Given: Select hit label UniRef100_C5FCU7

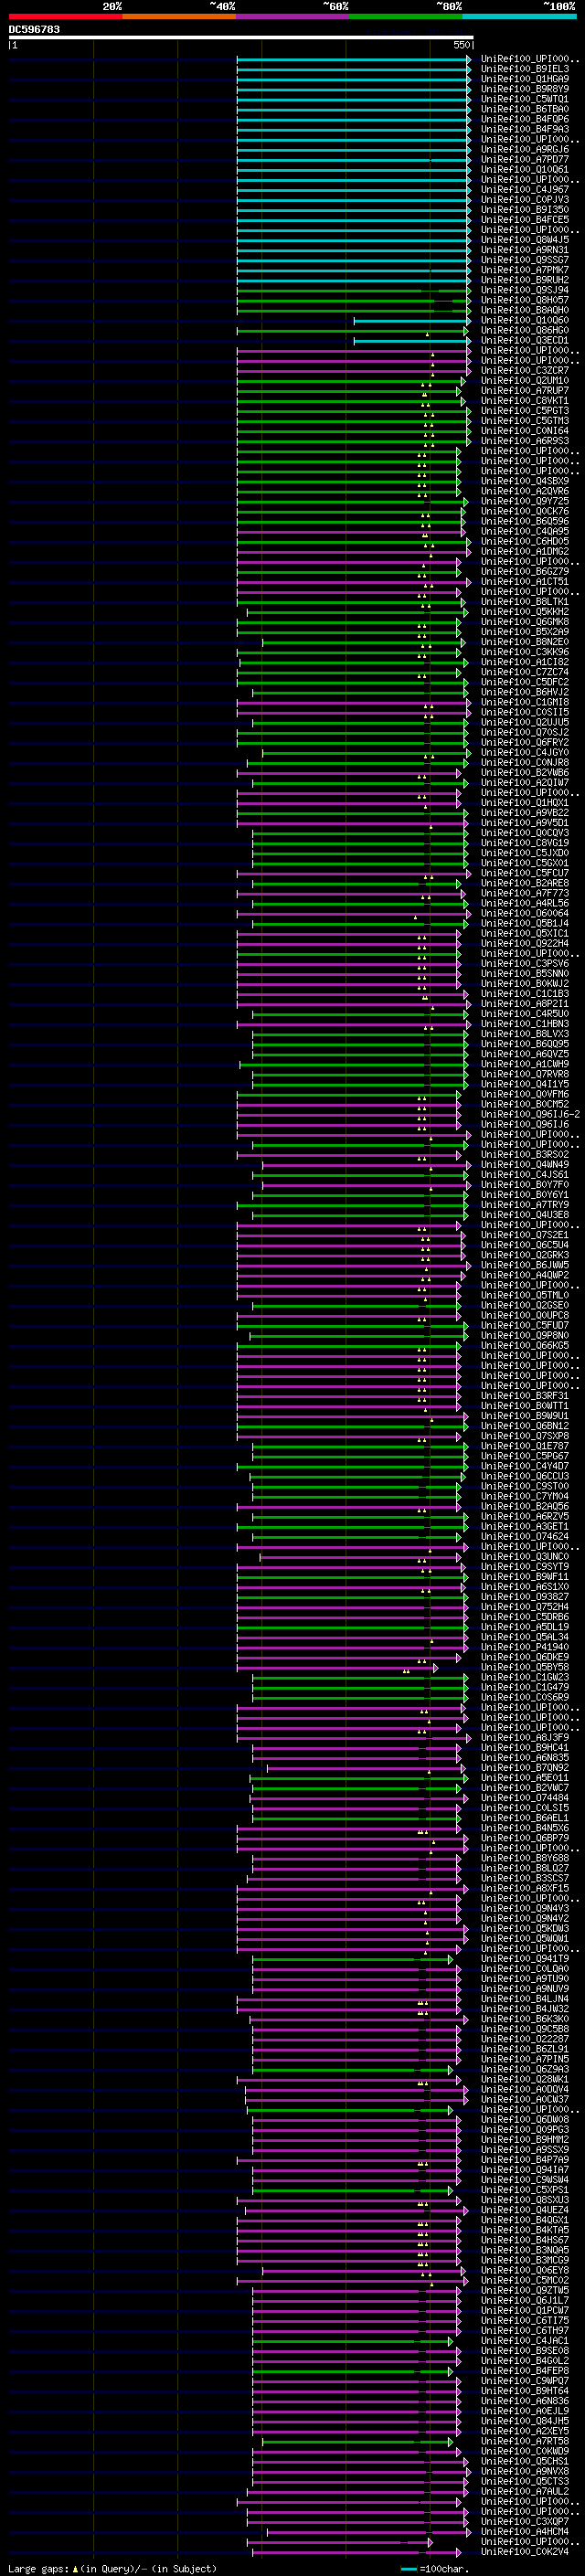Looking at the screenshot, I should [525, 873].
